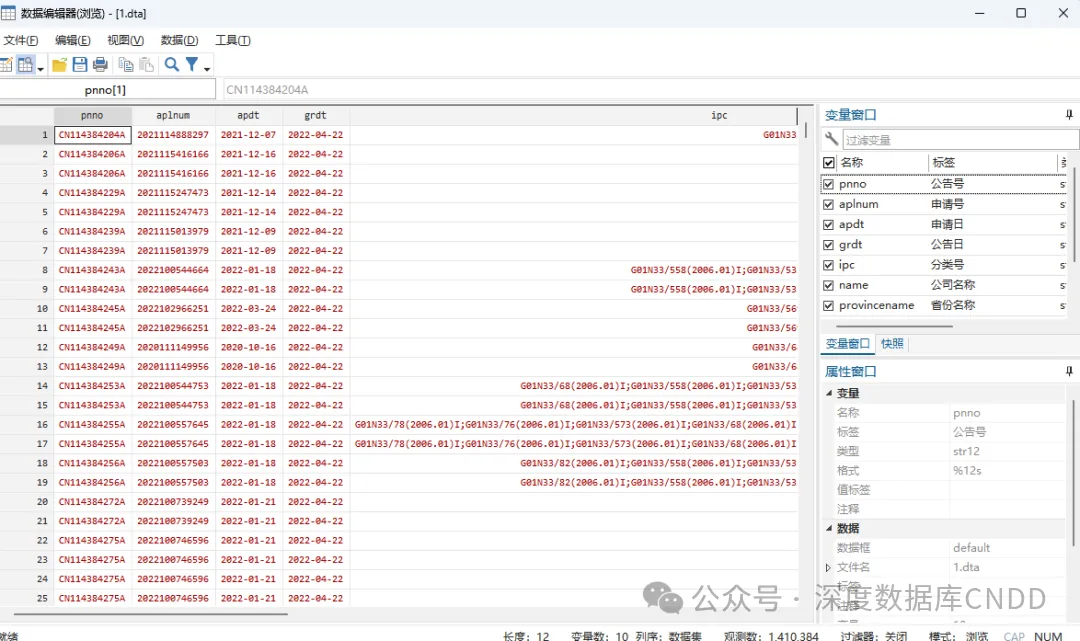
Task: Click the grdt column header
Action: (315, 115)
